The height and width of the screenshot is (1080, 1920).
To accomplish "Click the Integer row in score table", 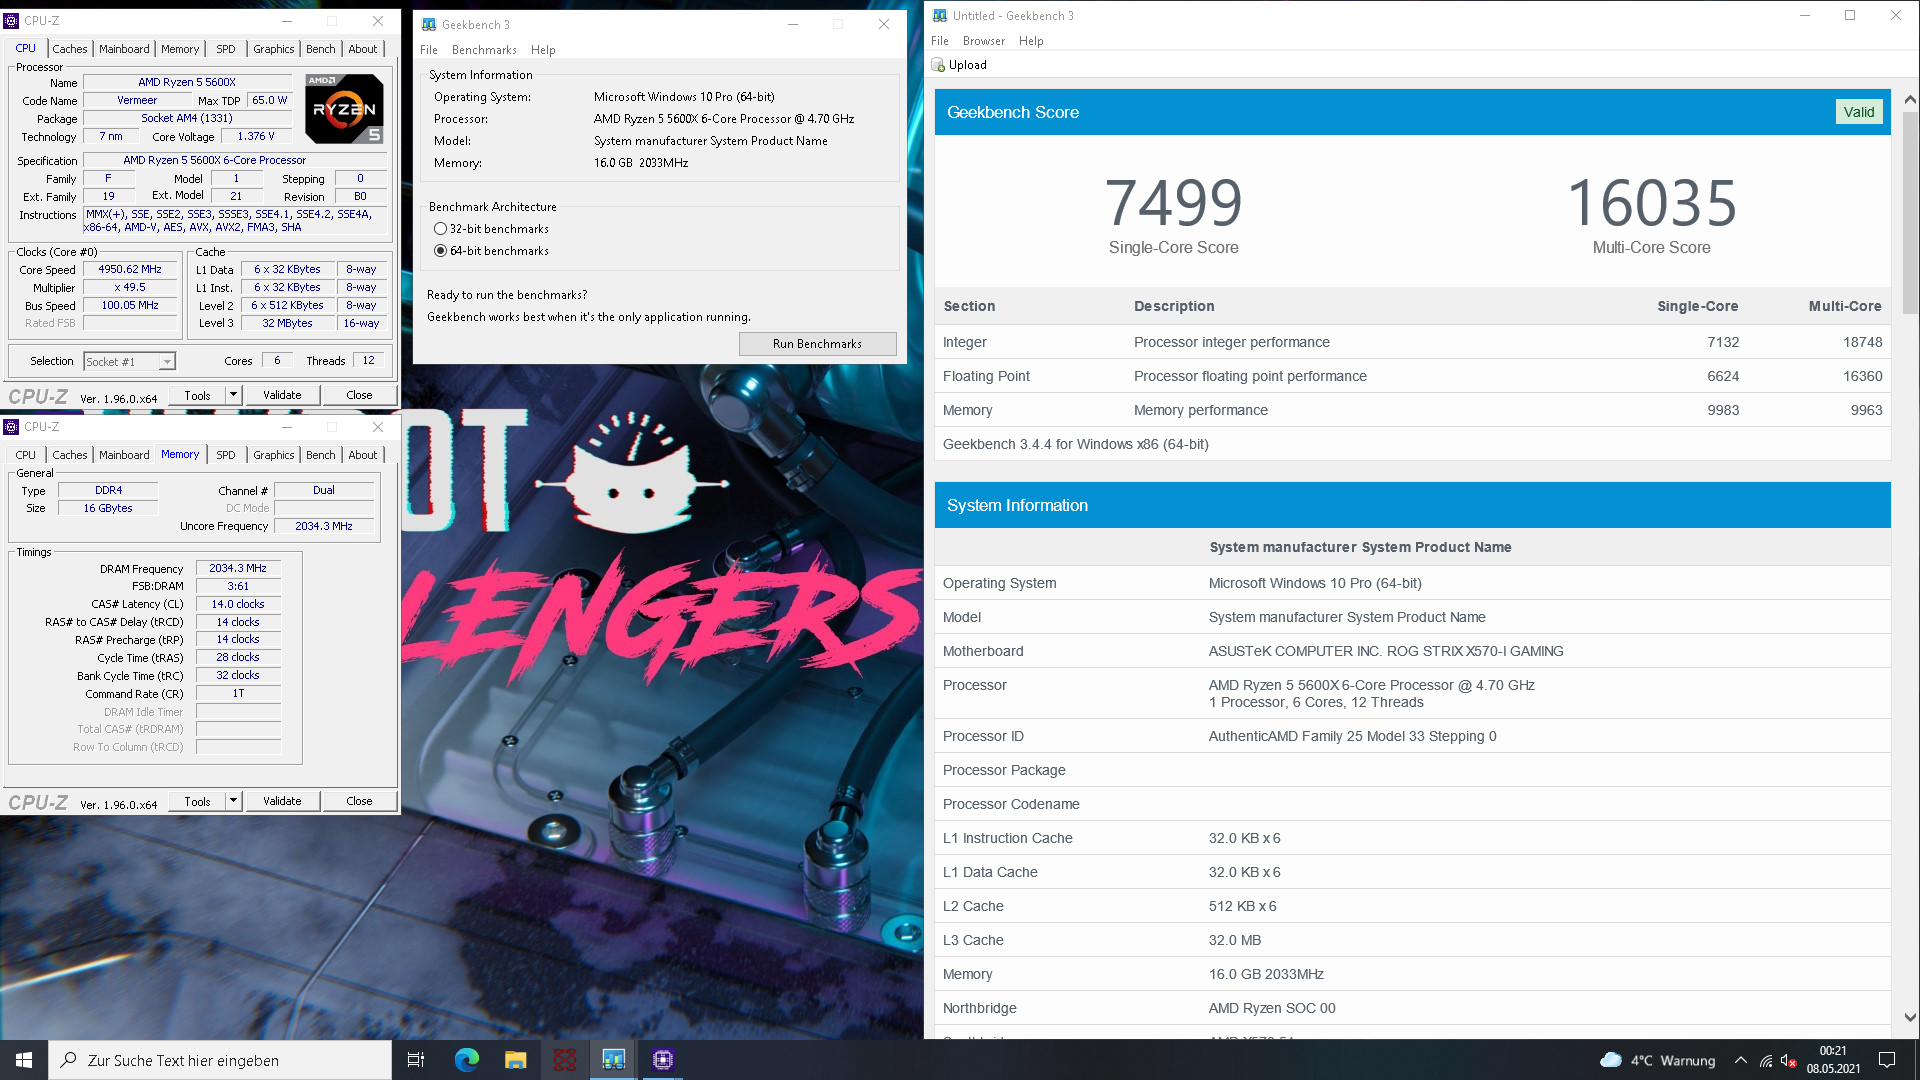I will 1412,342.
